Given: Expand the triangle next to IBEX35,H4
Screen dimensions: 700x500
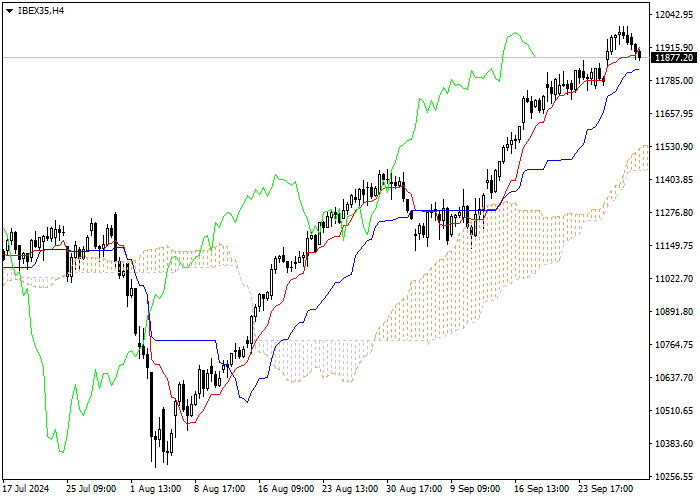Looking at the screenshot, I should coord(9,11).
